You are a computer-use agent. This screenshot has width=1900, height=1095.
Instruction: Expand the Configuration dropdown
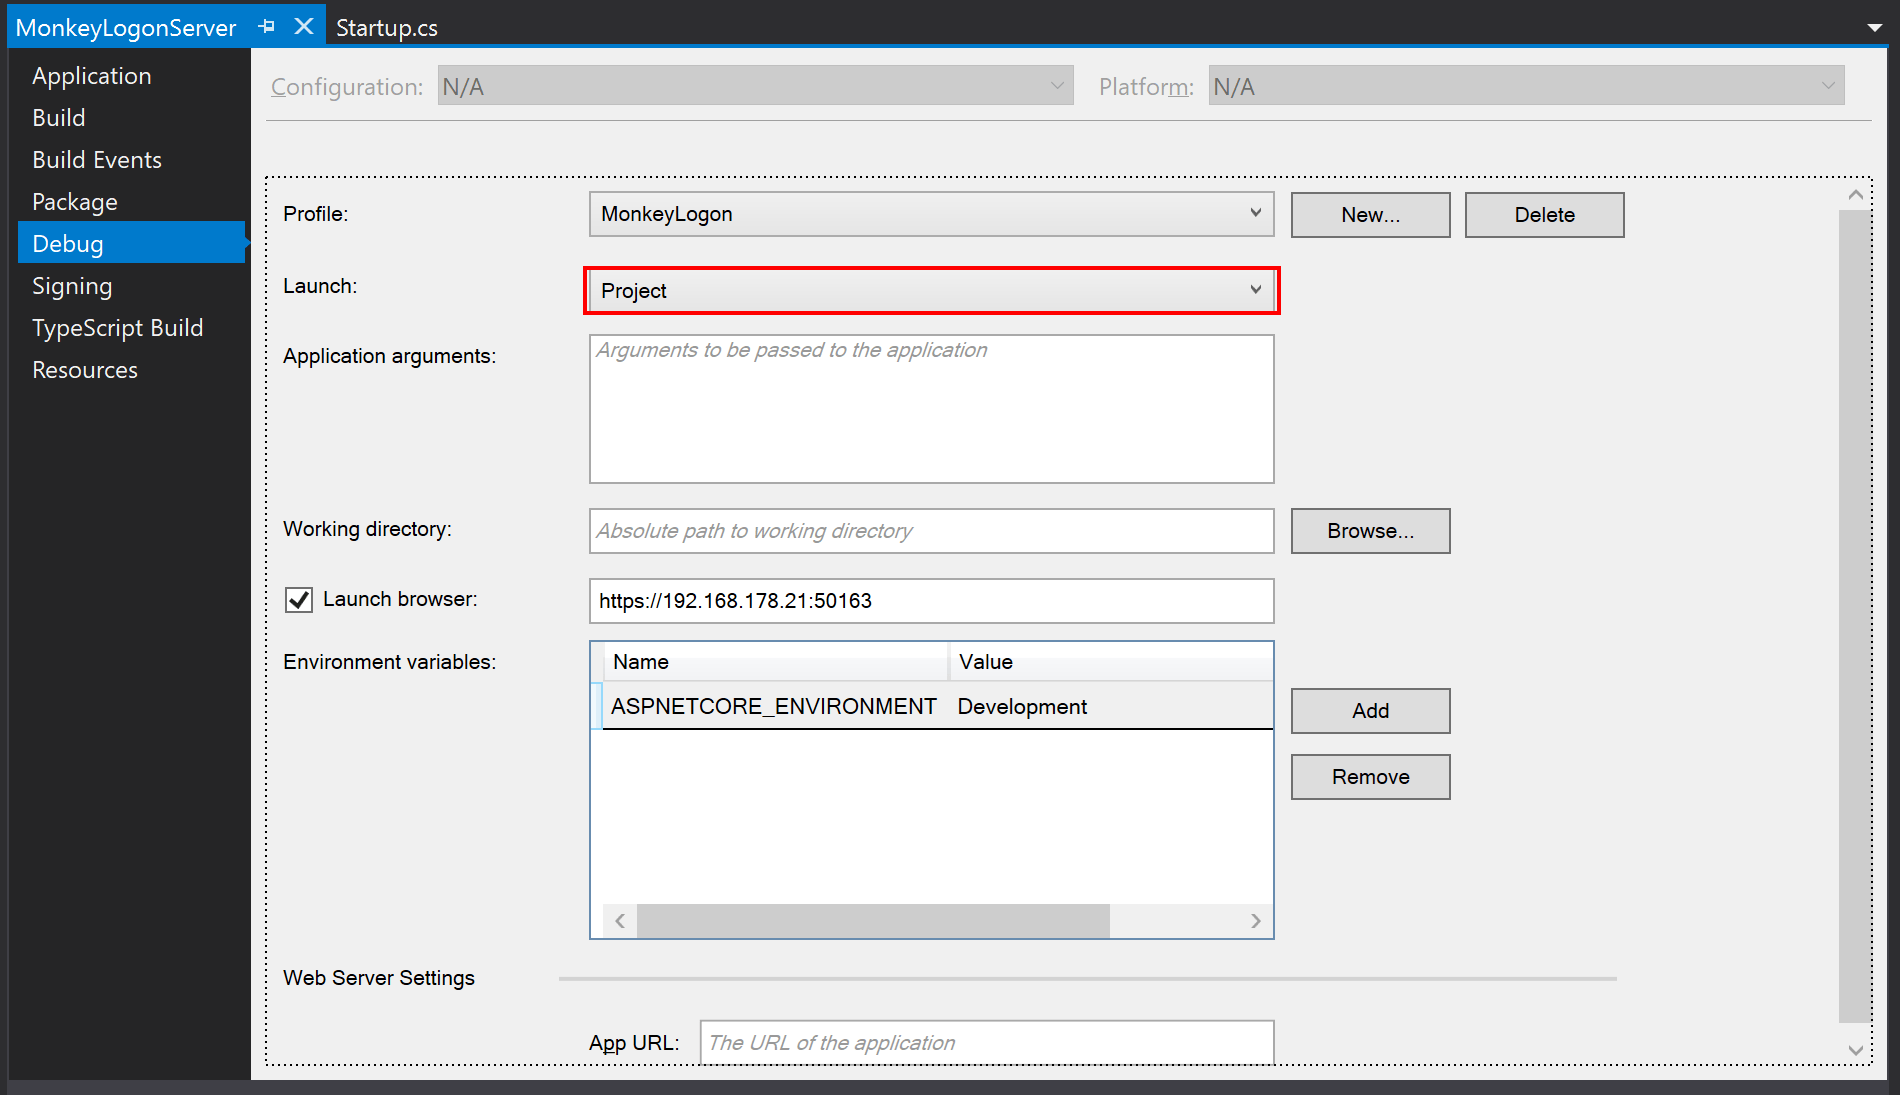coord(755,86)
